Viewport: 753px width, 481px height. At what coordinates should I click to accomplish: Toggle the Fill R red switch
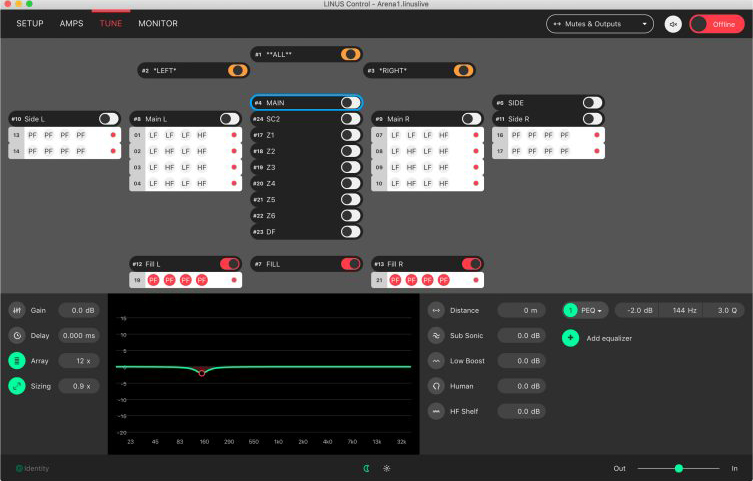(471, 264)
